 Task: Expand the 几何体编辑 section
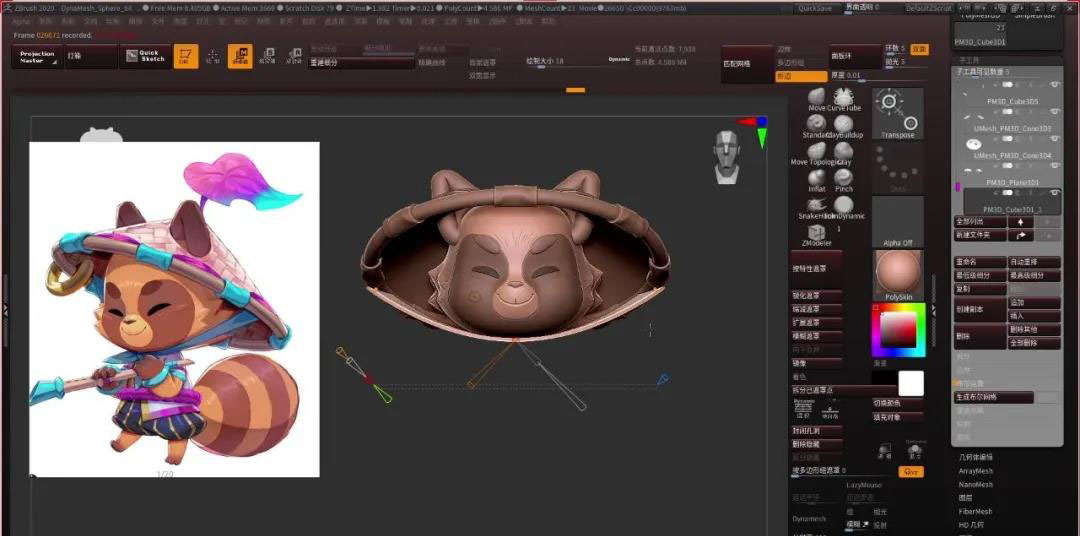pyautogui.click(x=975, y=457)
